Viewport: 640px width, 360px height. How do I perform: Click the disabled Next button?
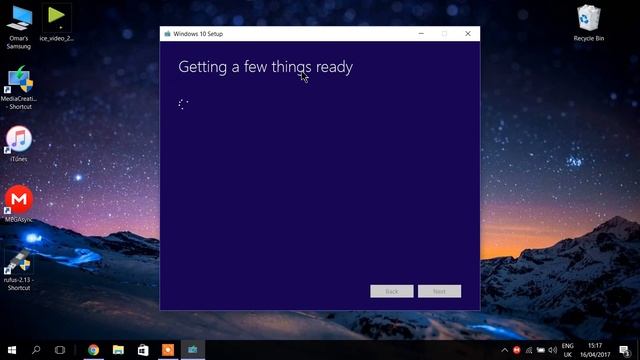(x=440, y=291)
